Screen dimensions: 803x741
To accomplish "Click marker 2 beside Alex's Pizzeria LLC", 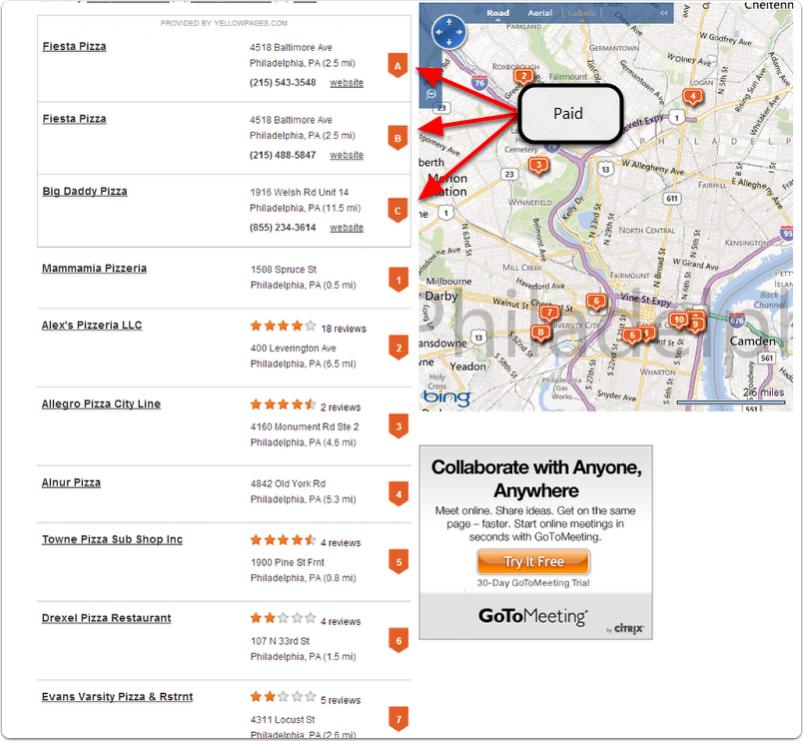I will [398, 348].
